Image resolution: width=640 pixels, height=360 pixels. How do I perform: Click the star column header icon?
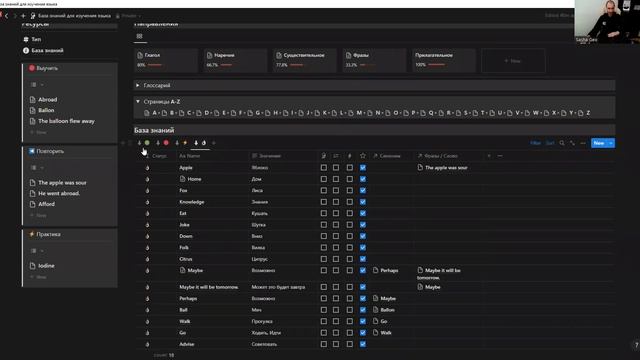pyautogui.click(x=363, y=156)
